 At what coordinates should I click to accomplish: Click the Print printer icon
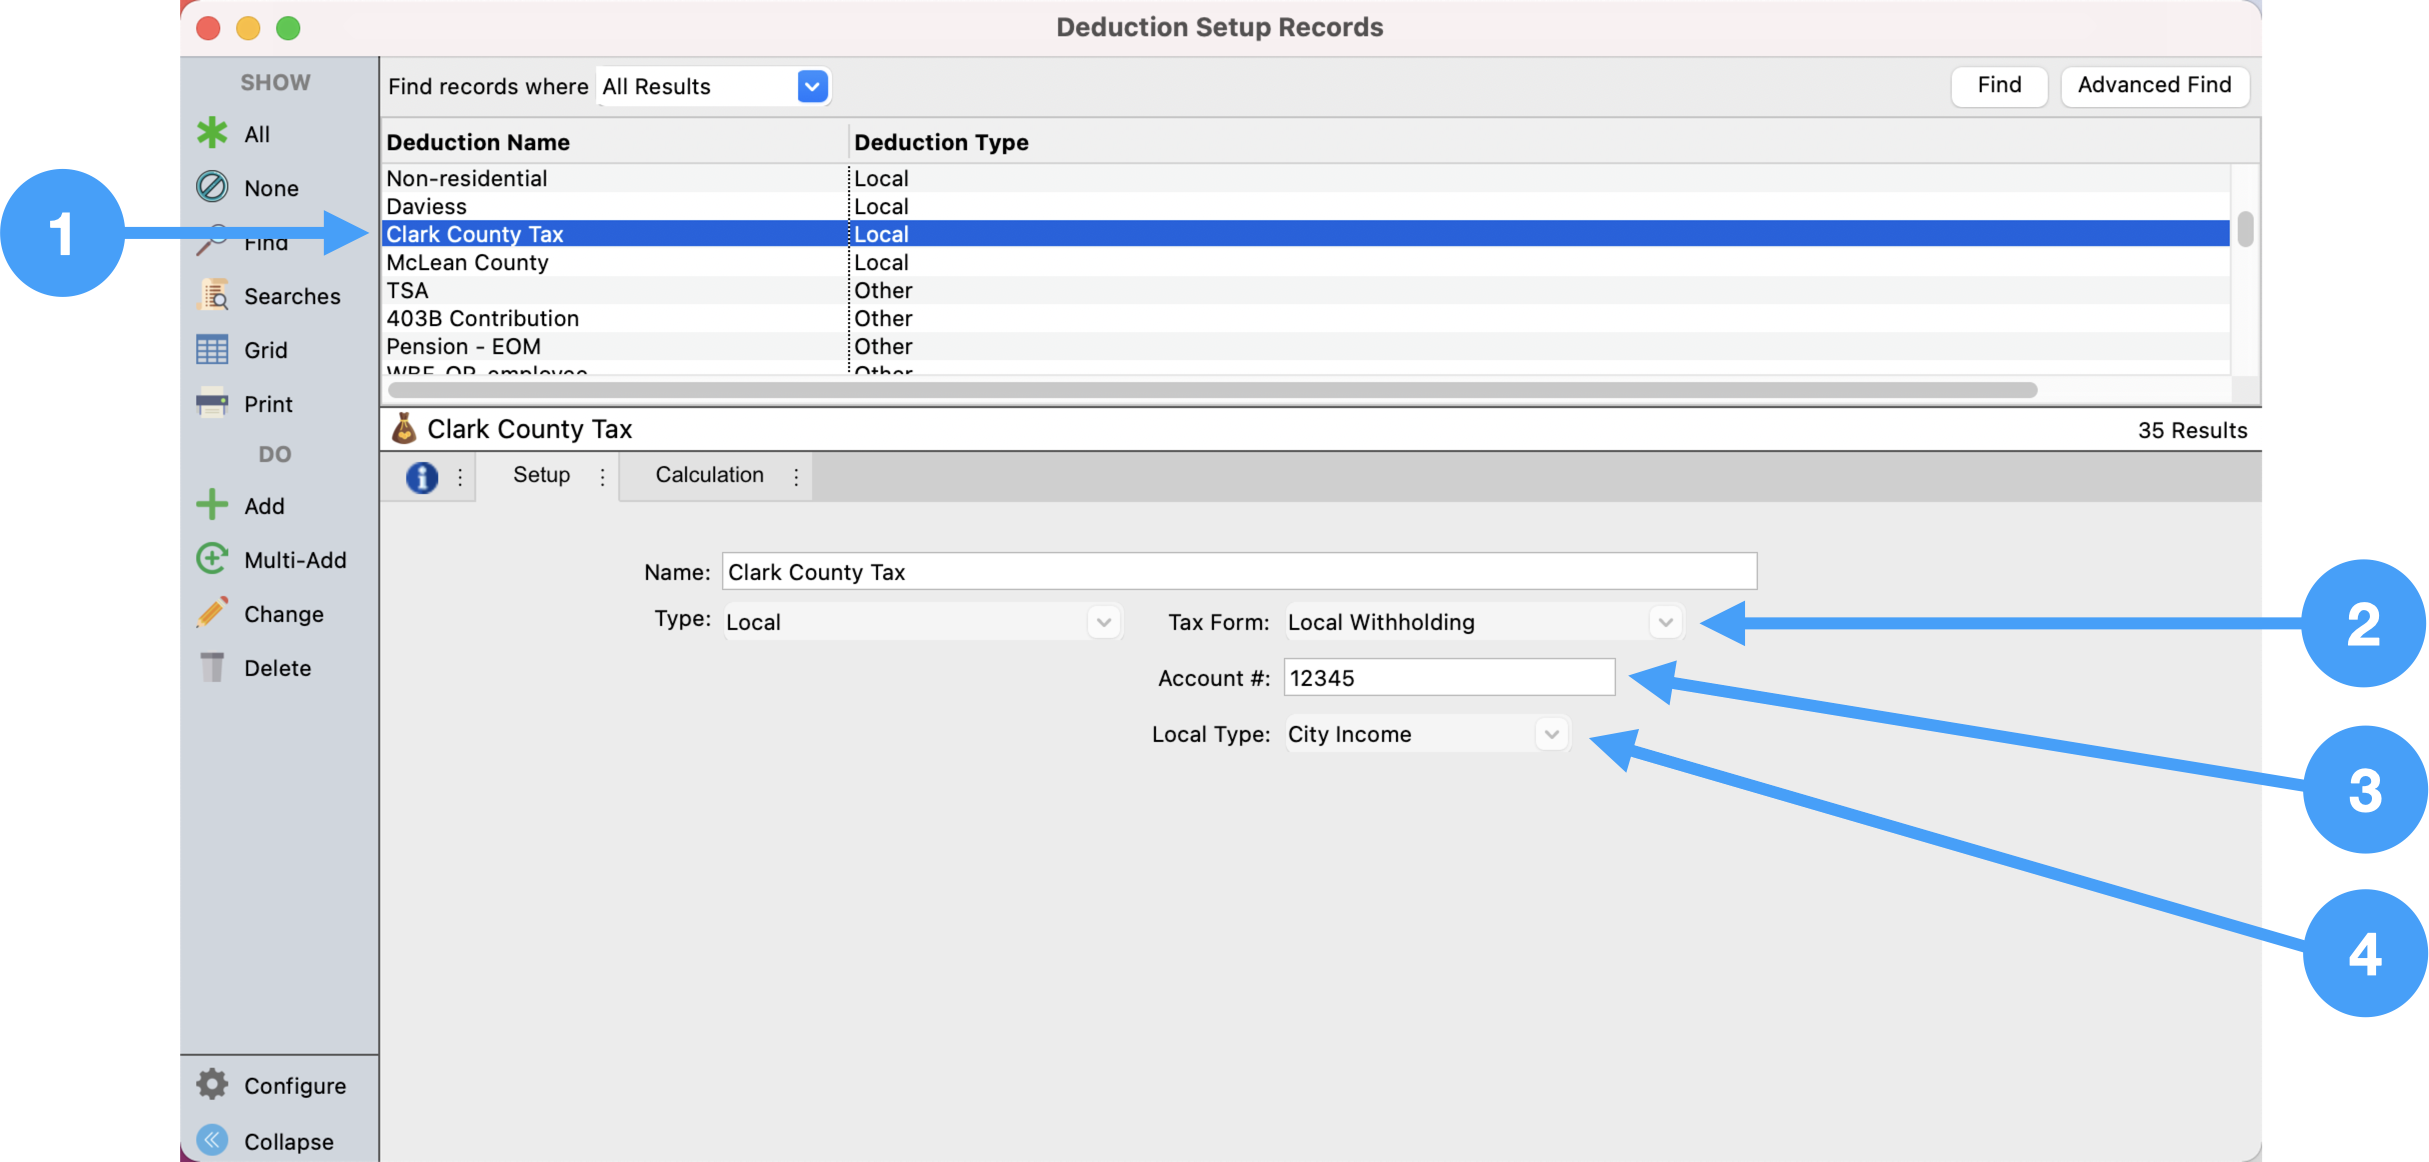[212, 404]
